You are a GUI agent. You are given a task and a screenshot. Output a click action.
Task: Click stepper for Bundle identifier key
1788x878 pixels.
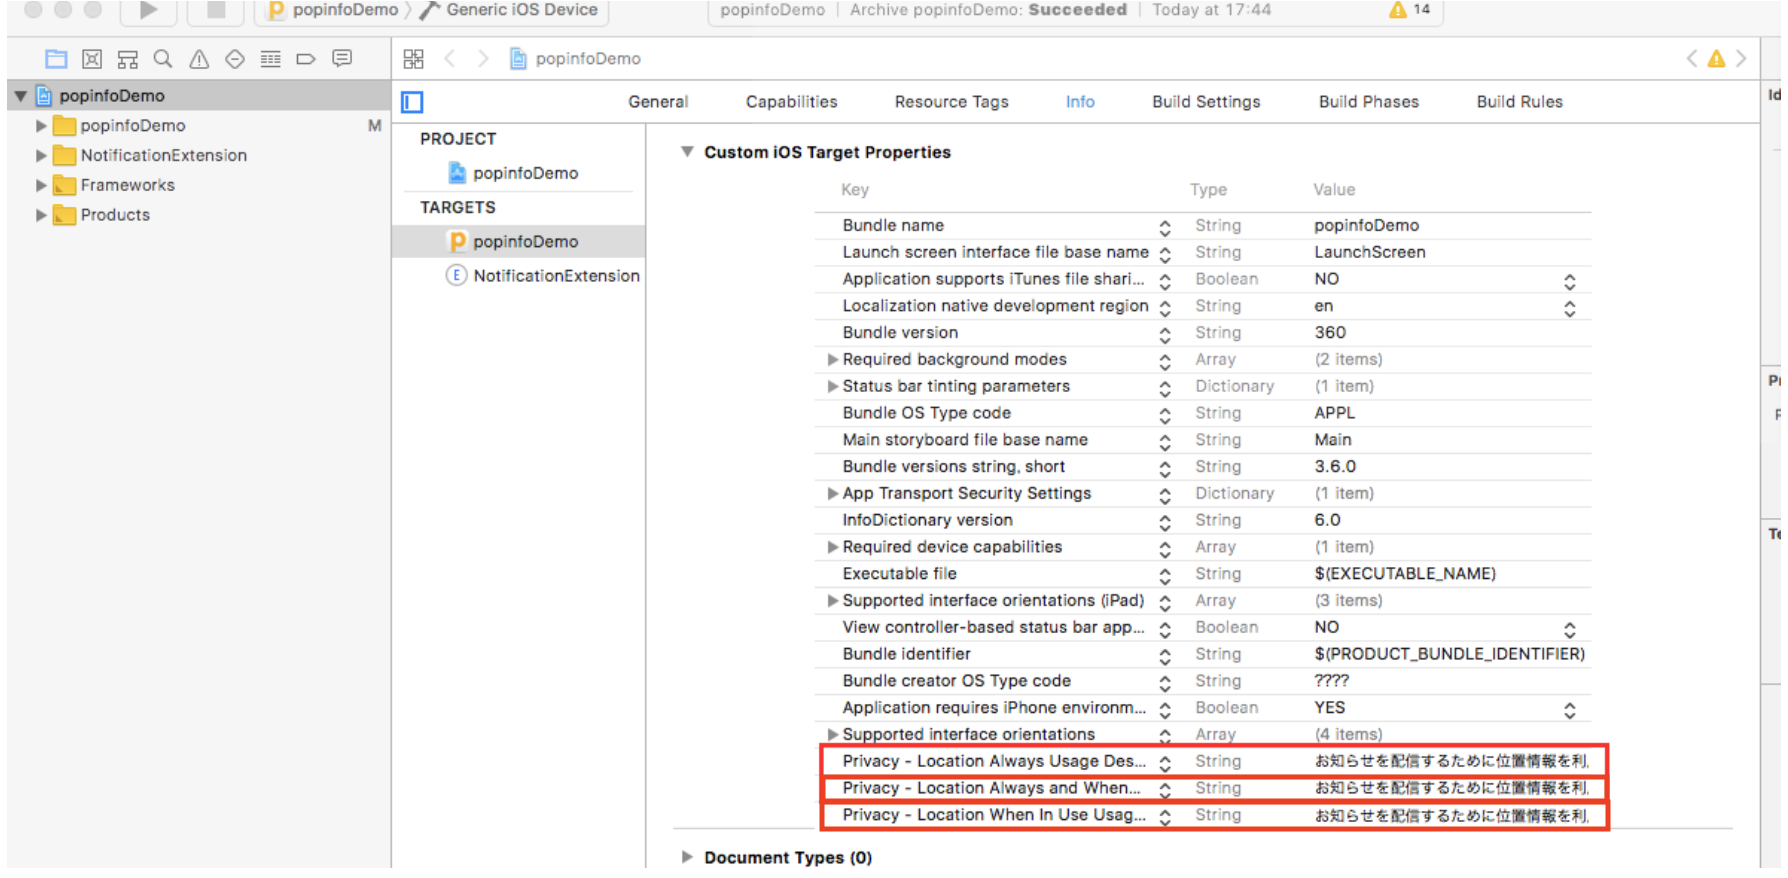tap(1165, 656)
